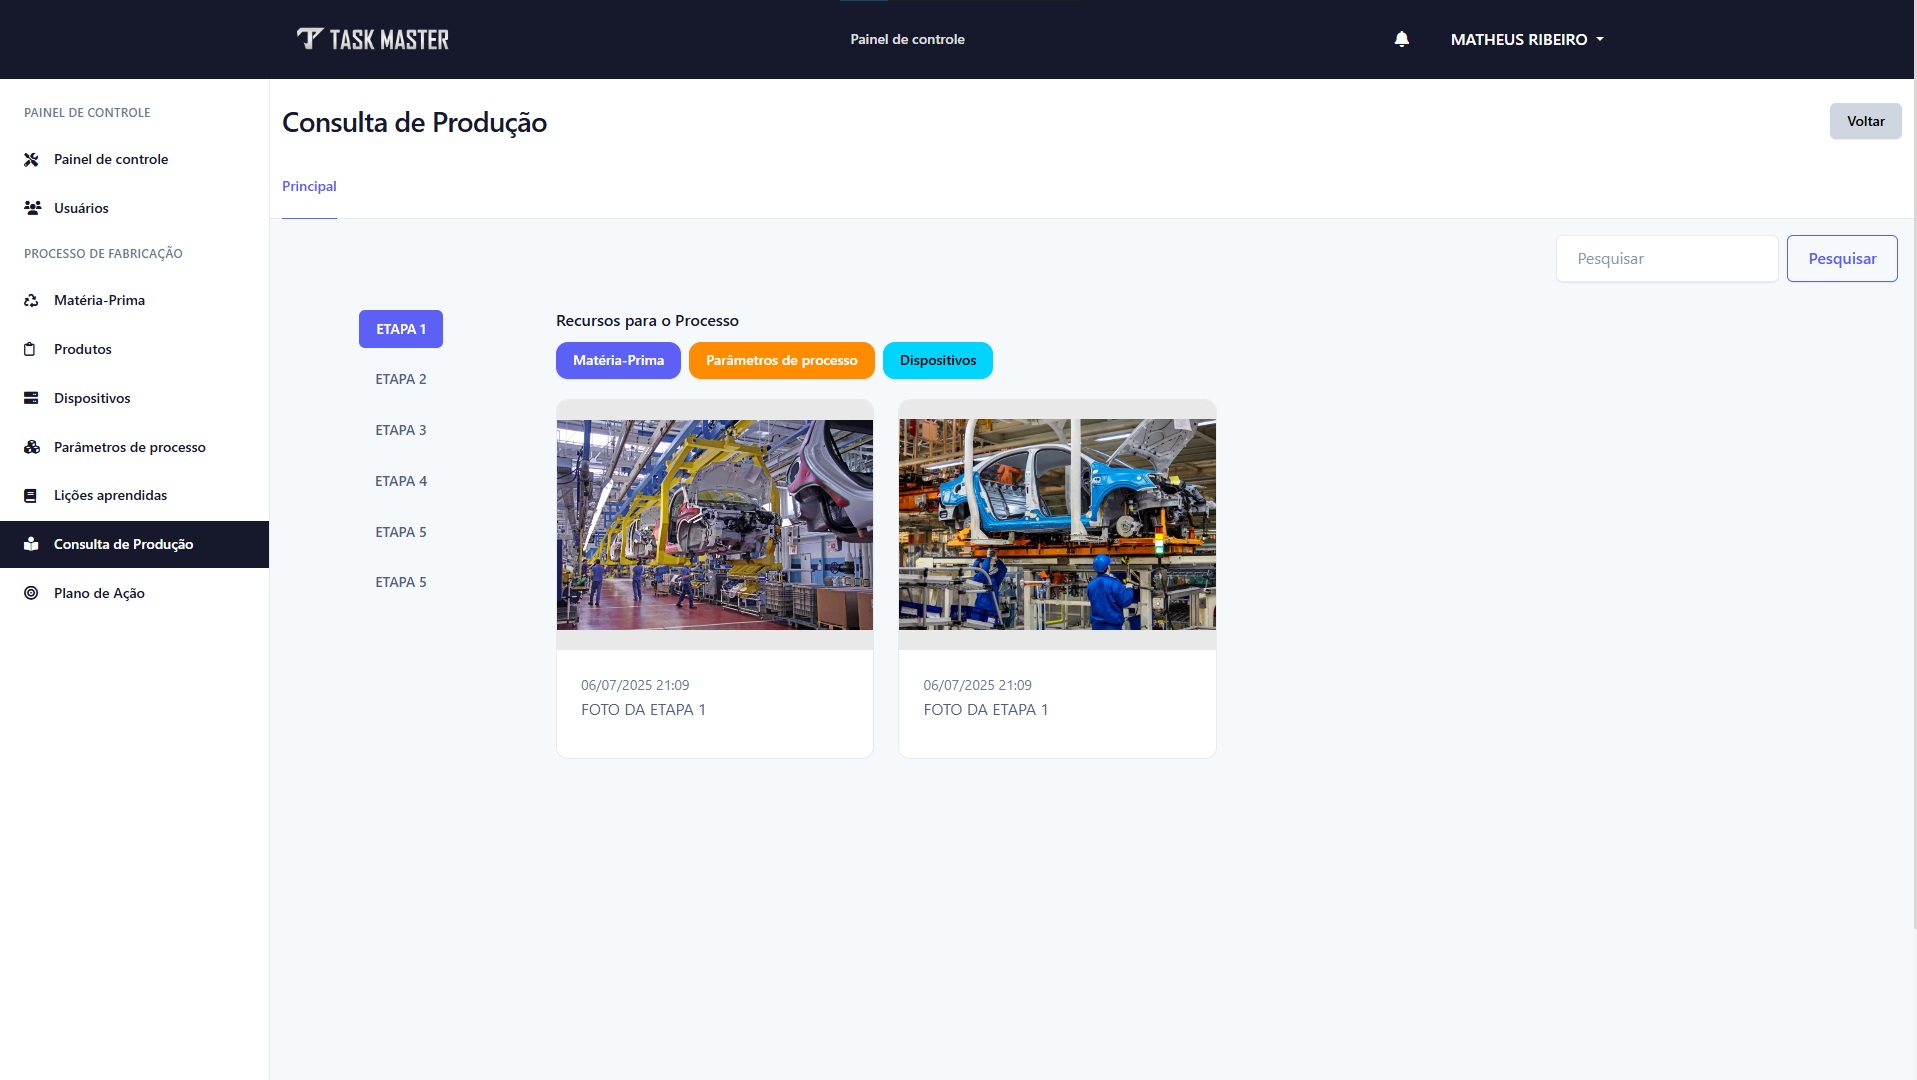Click the Dispositivos sidebar icon
Viewport: 1917px width, 1080px height.
point(30,397)
